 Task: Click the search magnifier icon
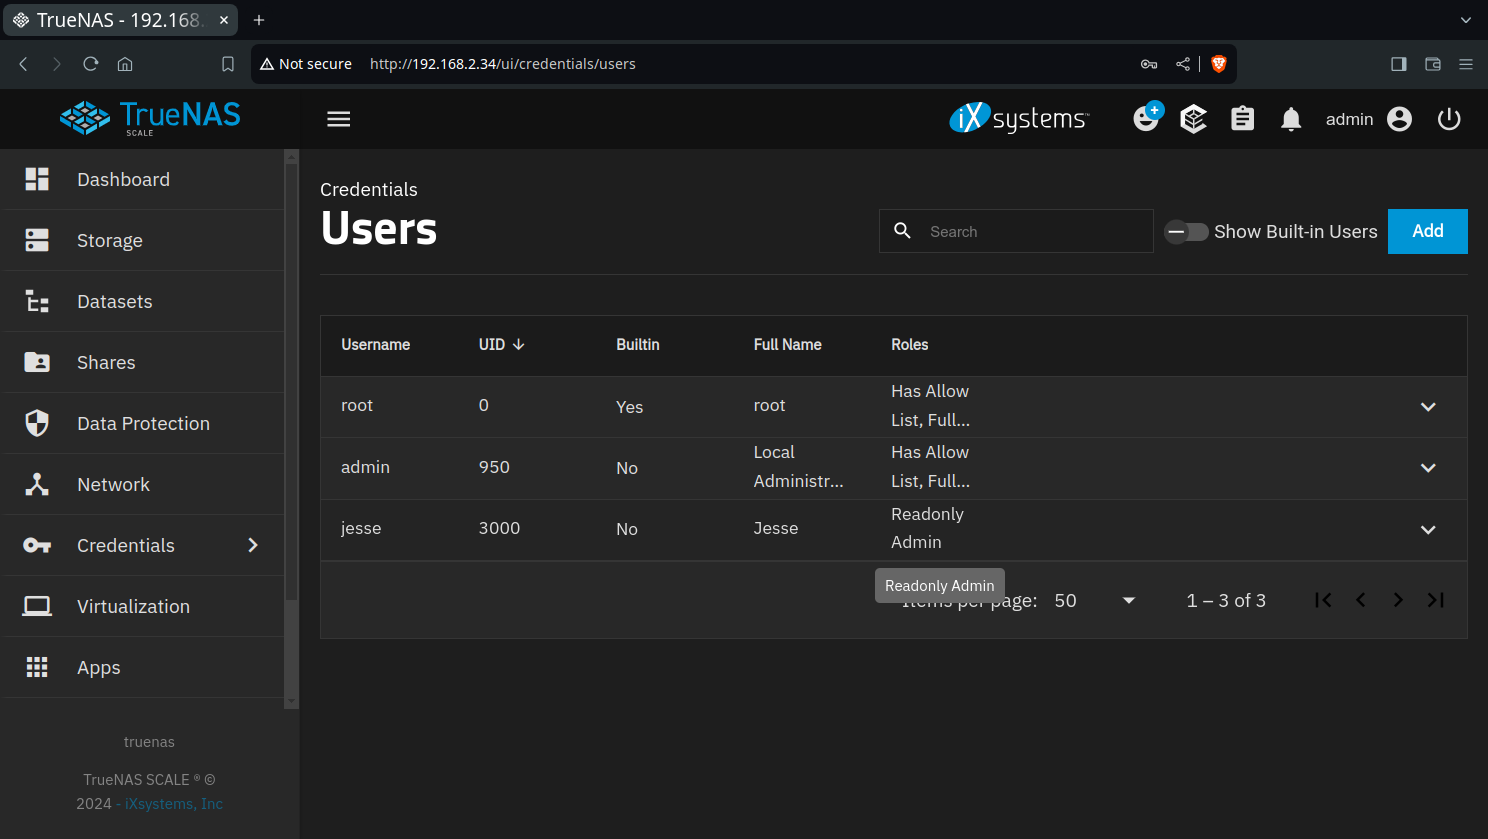pos(902,231)
